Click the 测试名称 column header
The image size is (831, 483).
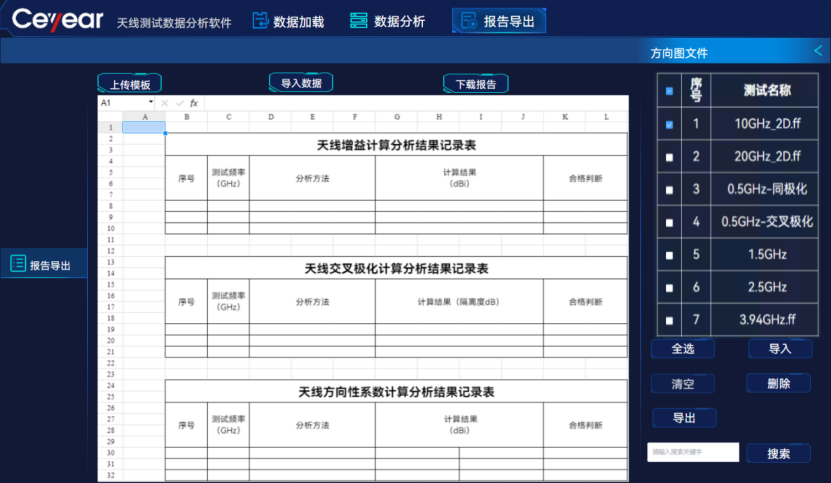767,90
